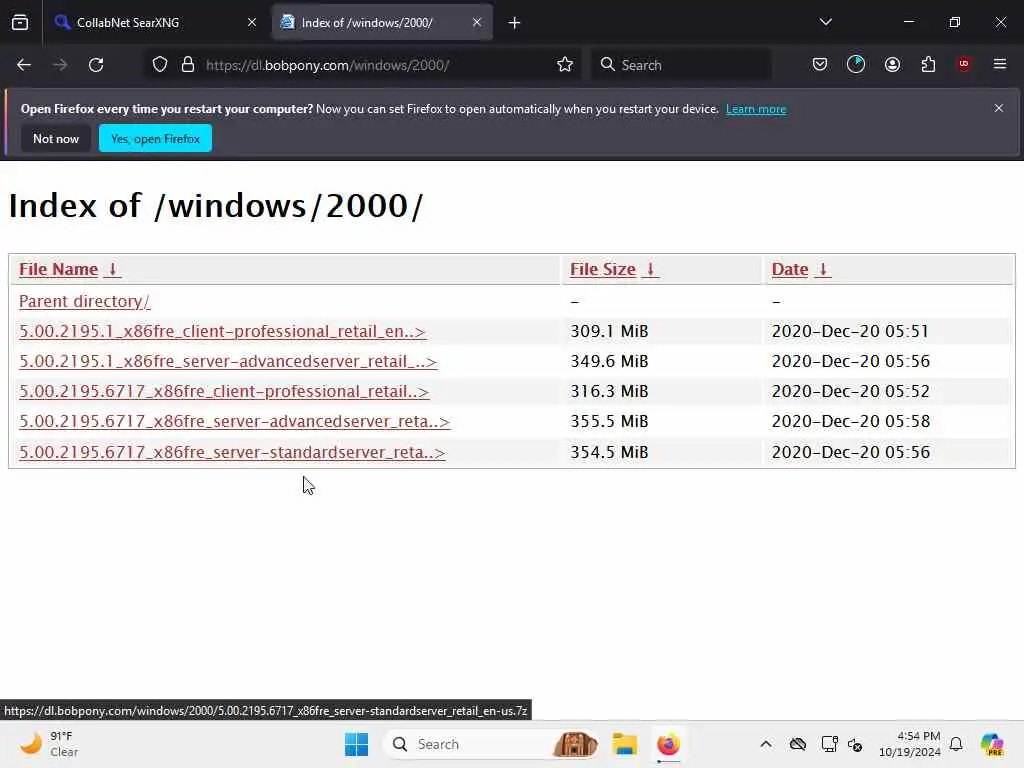Save page to Pocket

click(x=820, y=65)
